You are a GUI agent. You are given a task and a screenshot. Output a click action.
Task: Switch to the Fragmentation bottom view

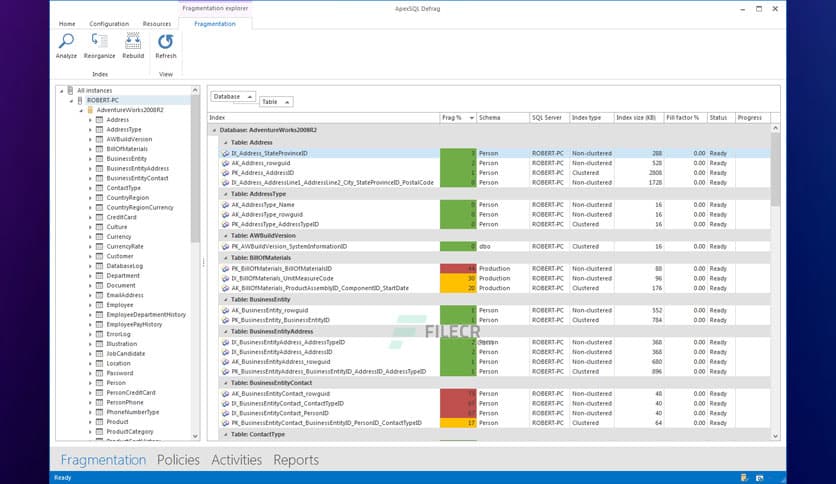(x=103, y=459)
